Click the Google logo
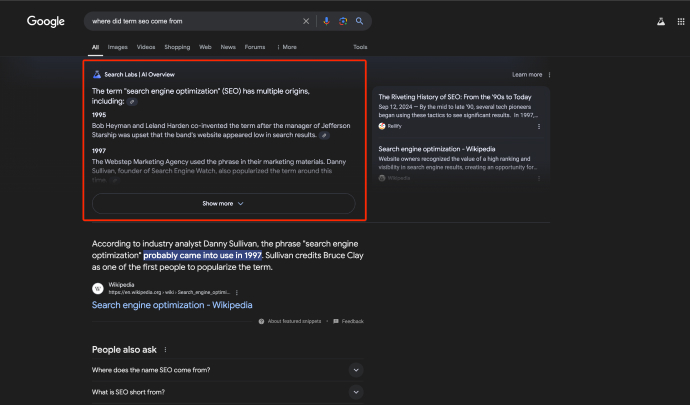This screenshot has height=405, width=690. [x=46, y=21]
